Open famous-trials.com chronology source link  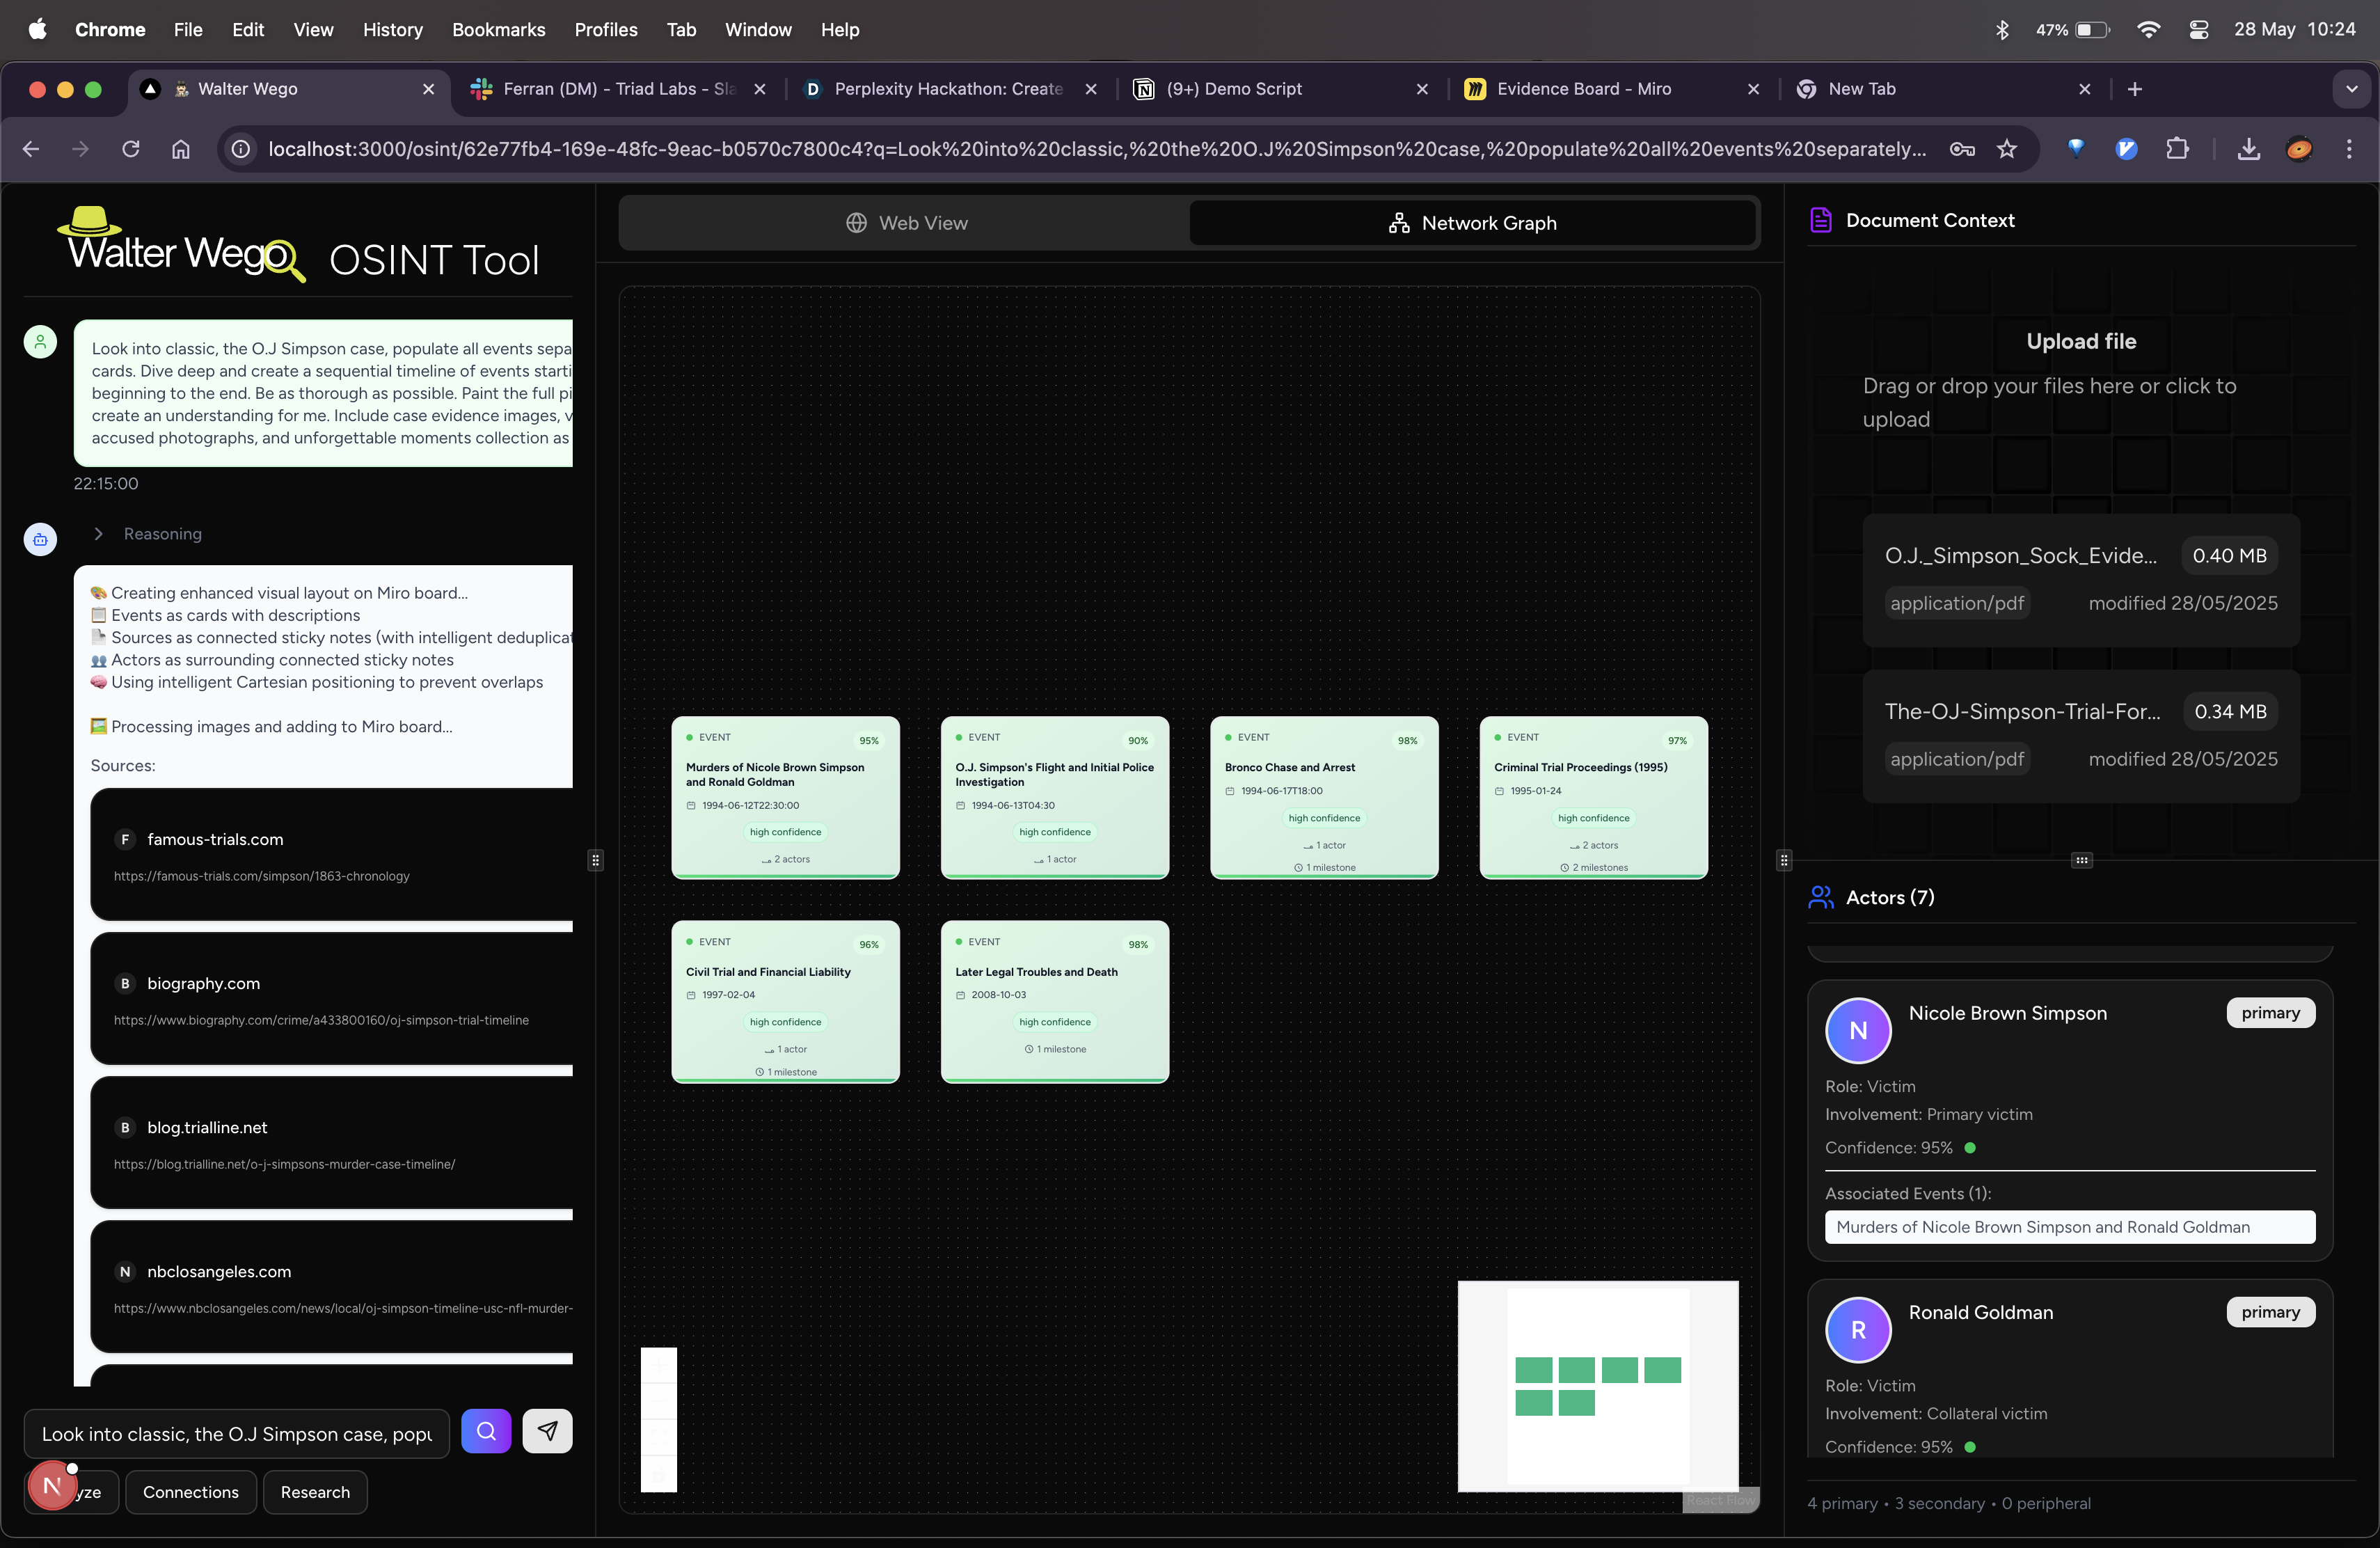point(262,876)
